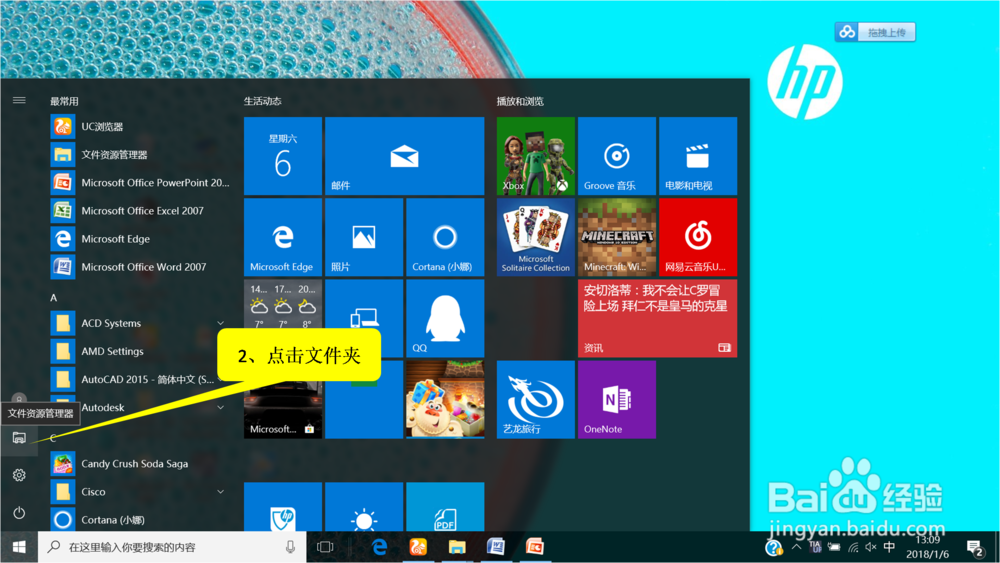Image resolution: width=1000 pixels, height=563 pixels.
Task: Open the Xbox tile
Action: click(x=536, y=156)
